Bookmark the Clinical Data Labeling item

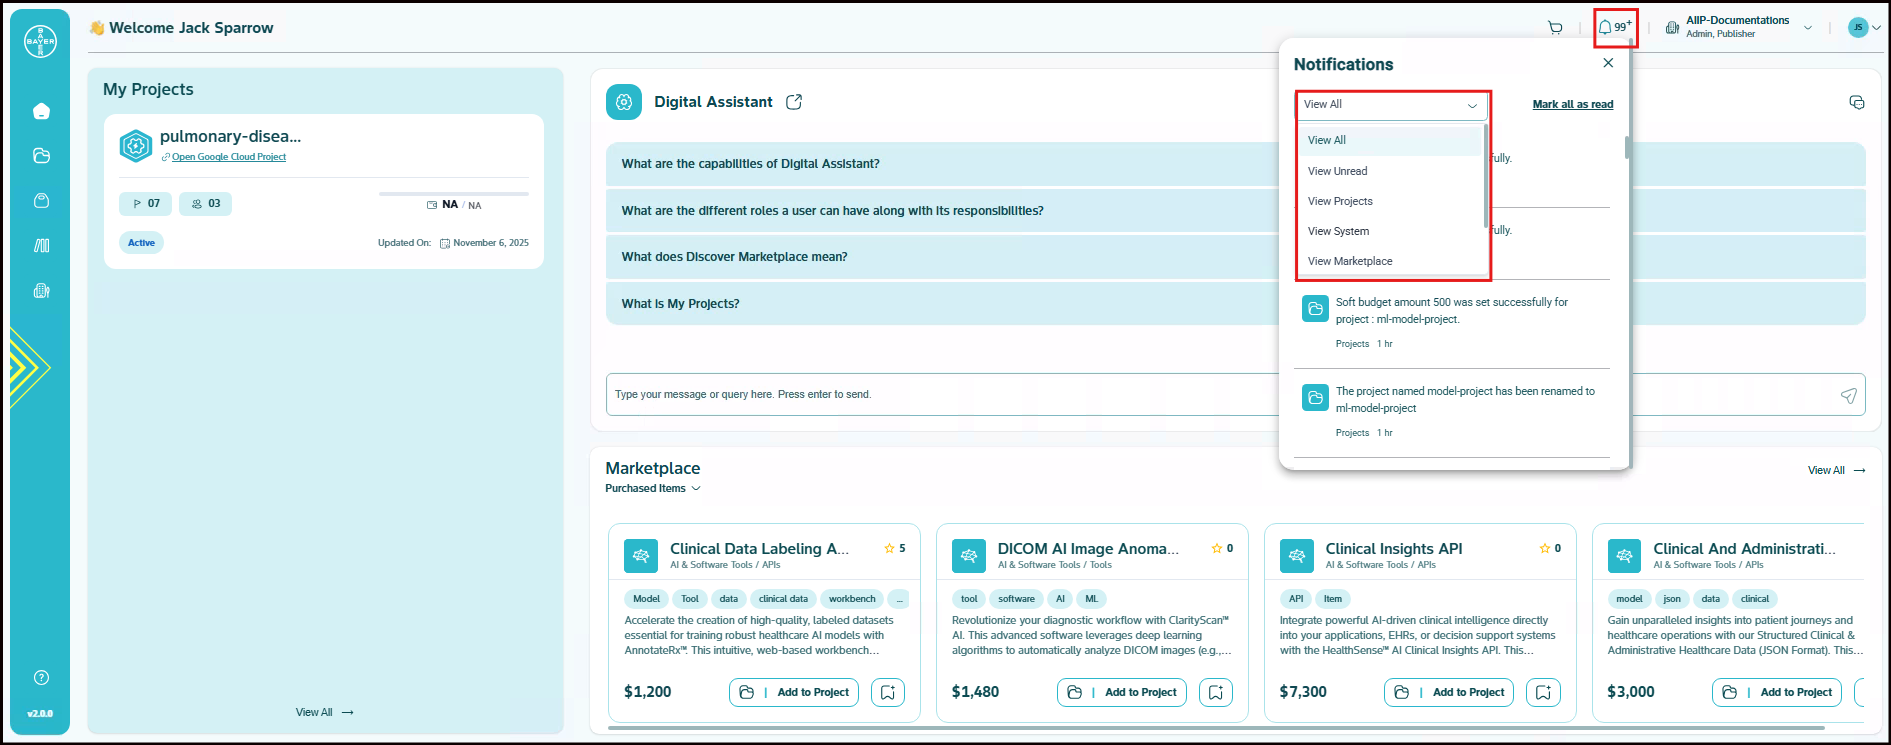pos(888,692)
